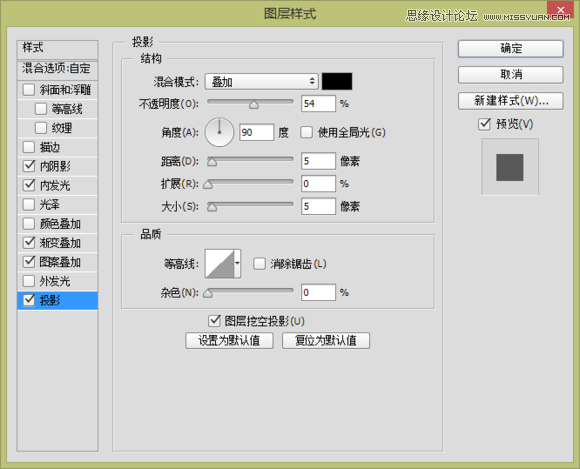580x469 pixels.
Task: Enable the 等高线 sub-style checkbox
Action: coord(41,109)
